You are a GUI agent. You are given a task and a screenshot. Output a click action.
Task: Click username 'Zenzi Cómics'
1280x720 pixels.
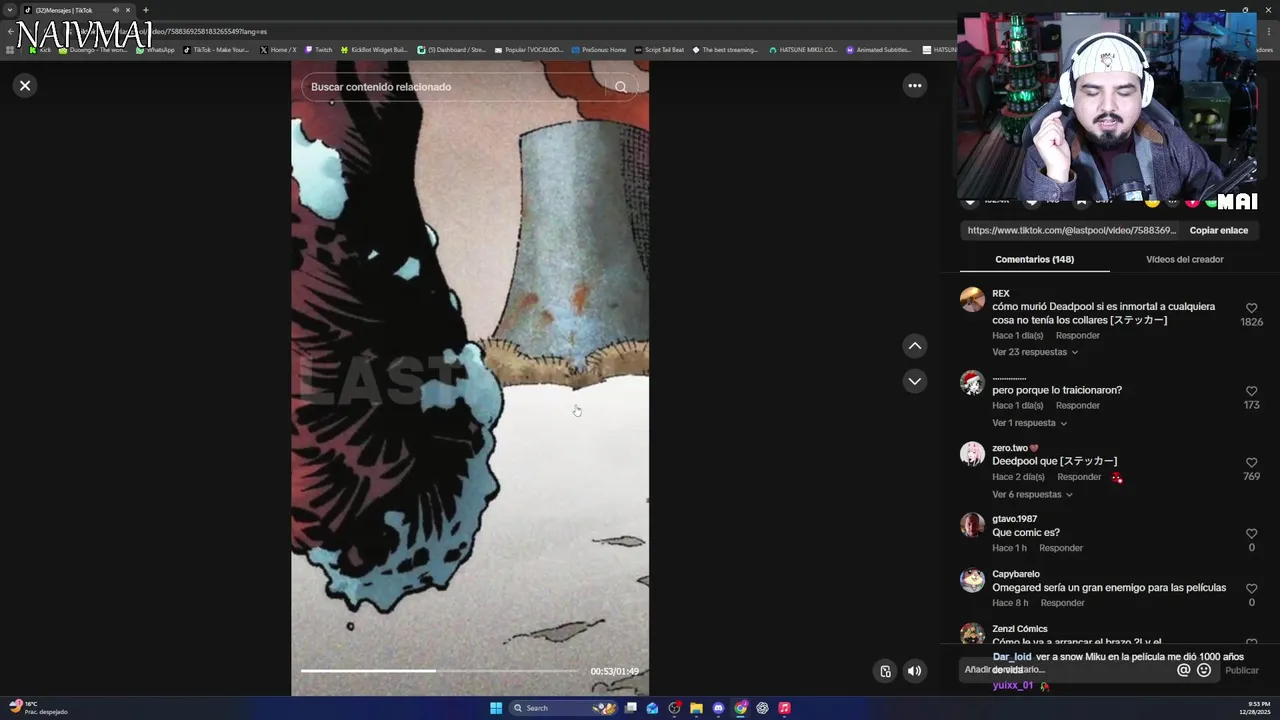coord(1019,629)
